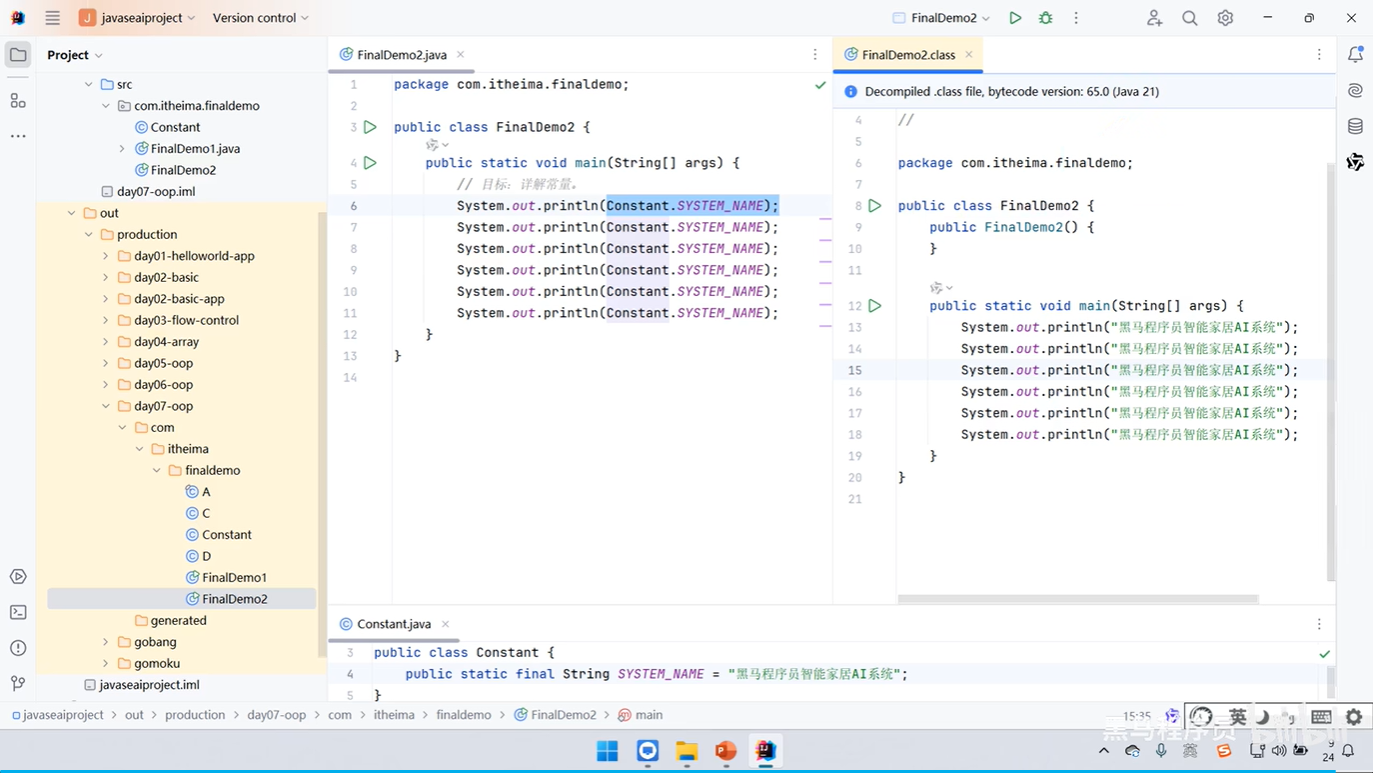1373x773 pixels.
Task: Open the AI Assistant panel
Action: [1355, 90]
